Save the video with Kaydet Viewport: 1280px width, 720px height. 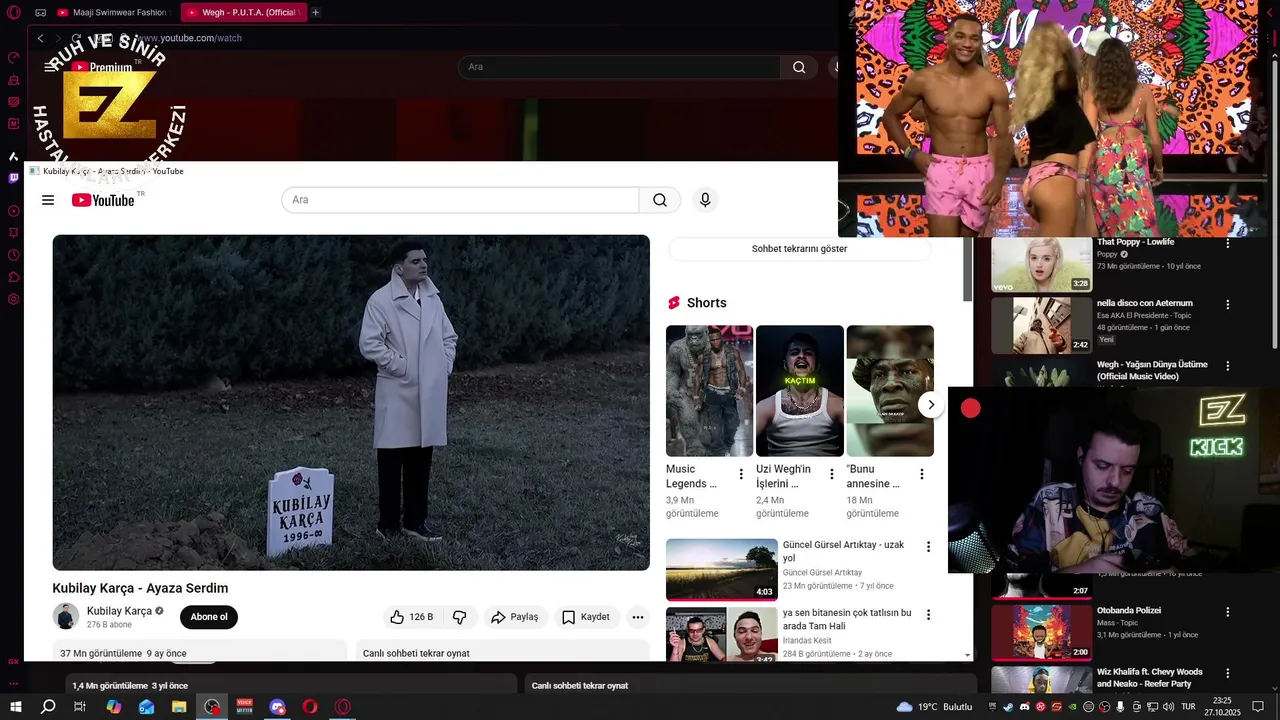click(586, 617)
